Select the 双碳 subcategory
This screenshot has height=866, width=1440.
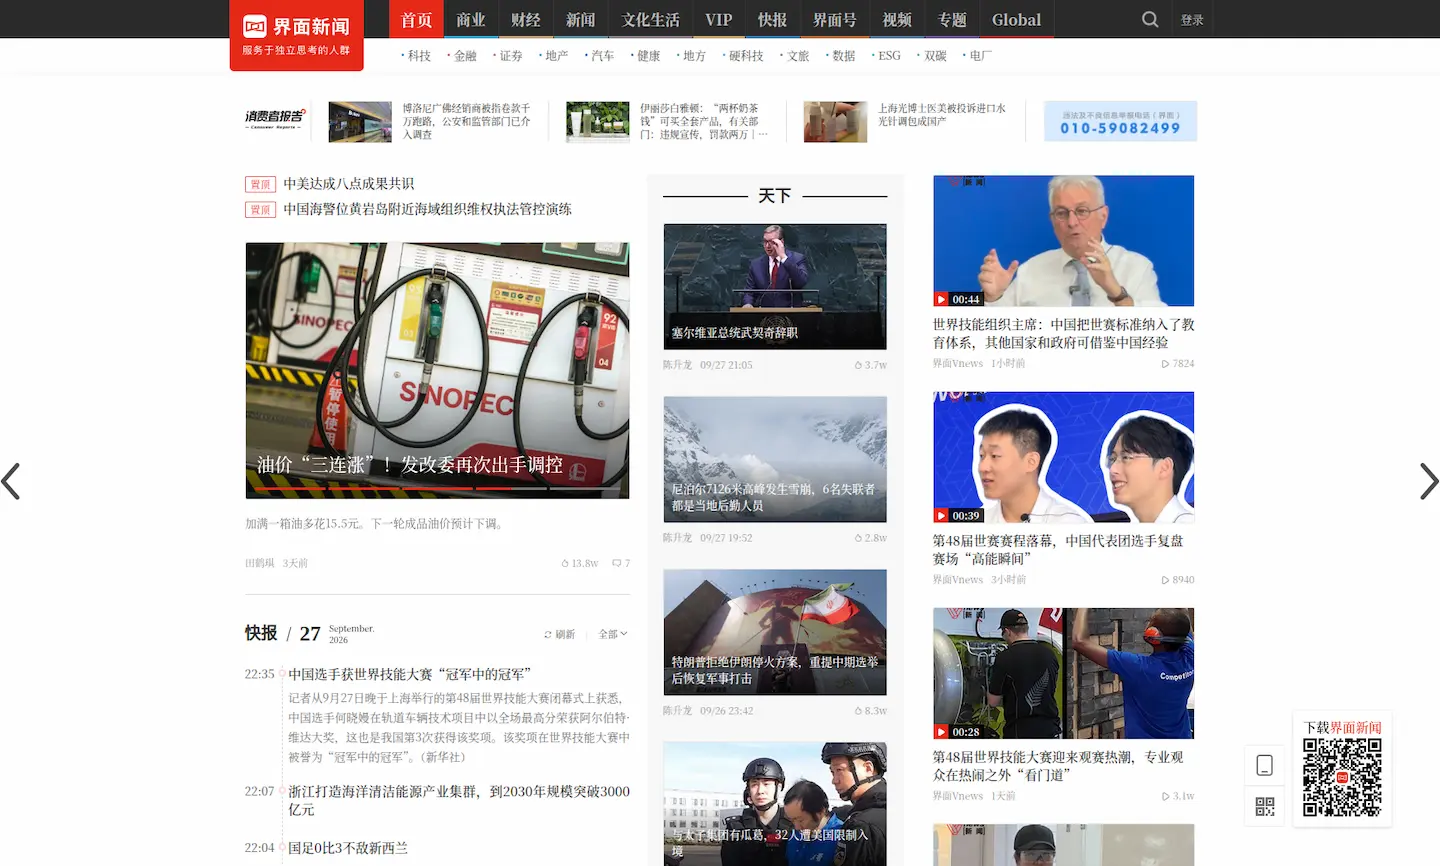pyautogui.click(x=935, y=56)
